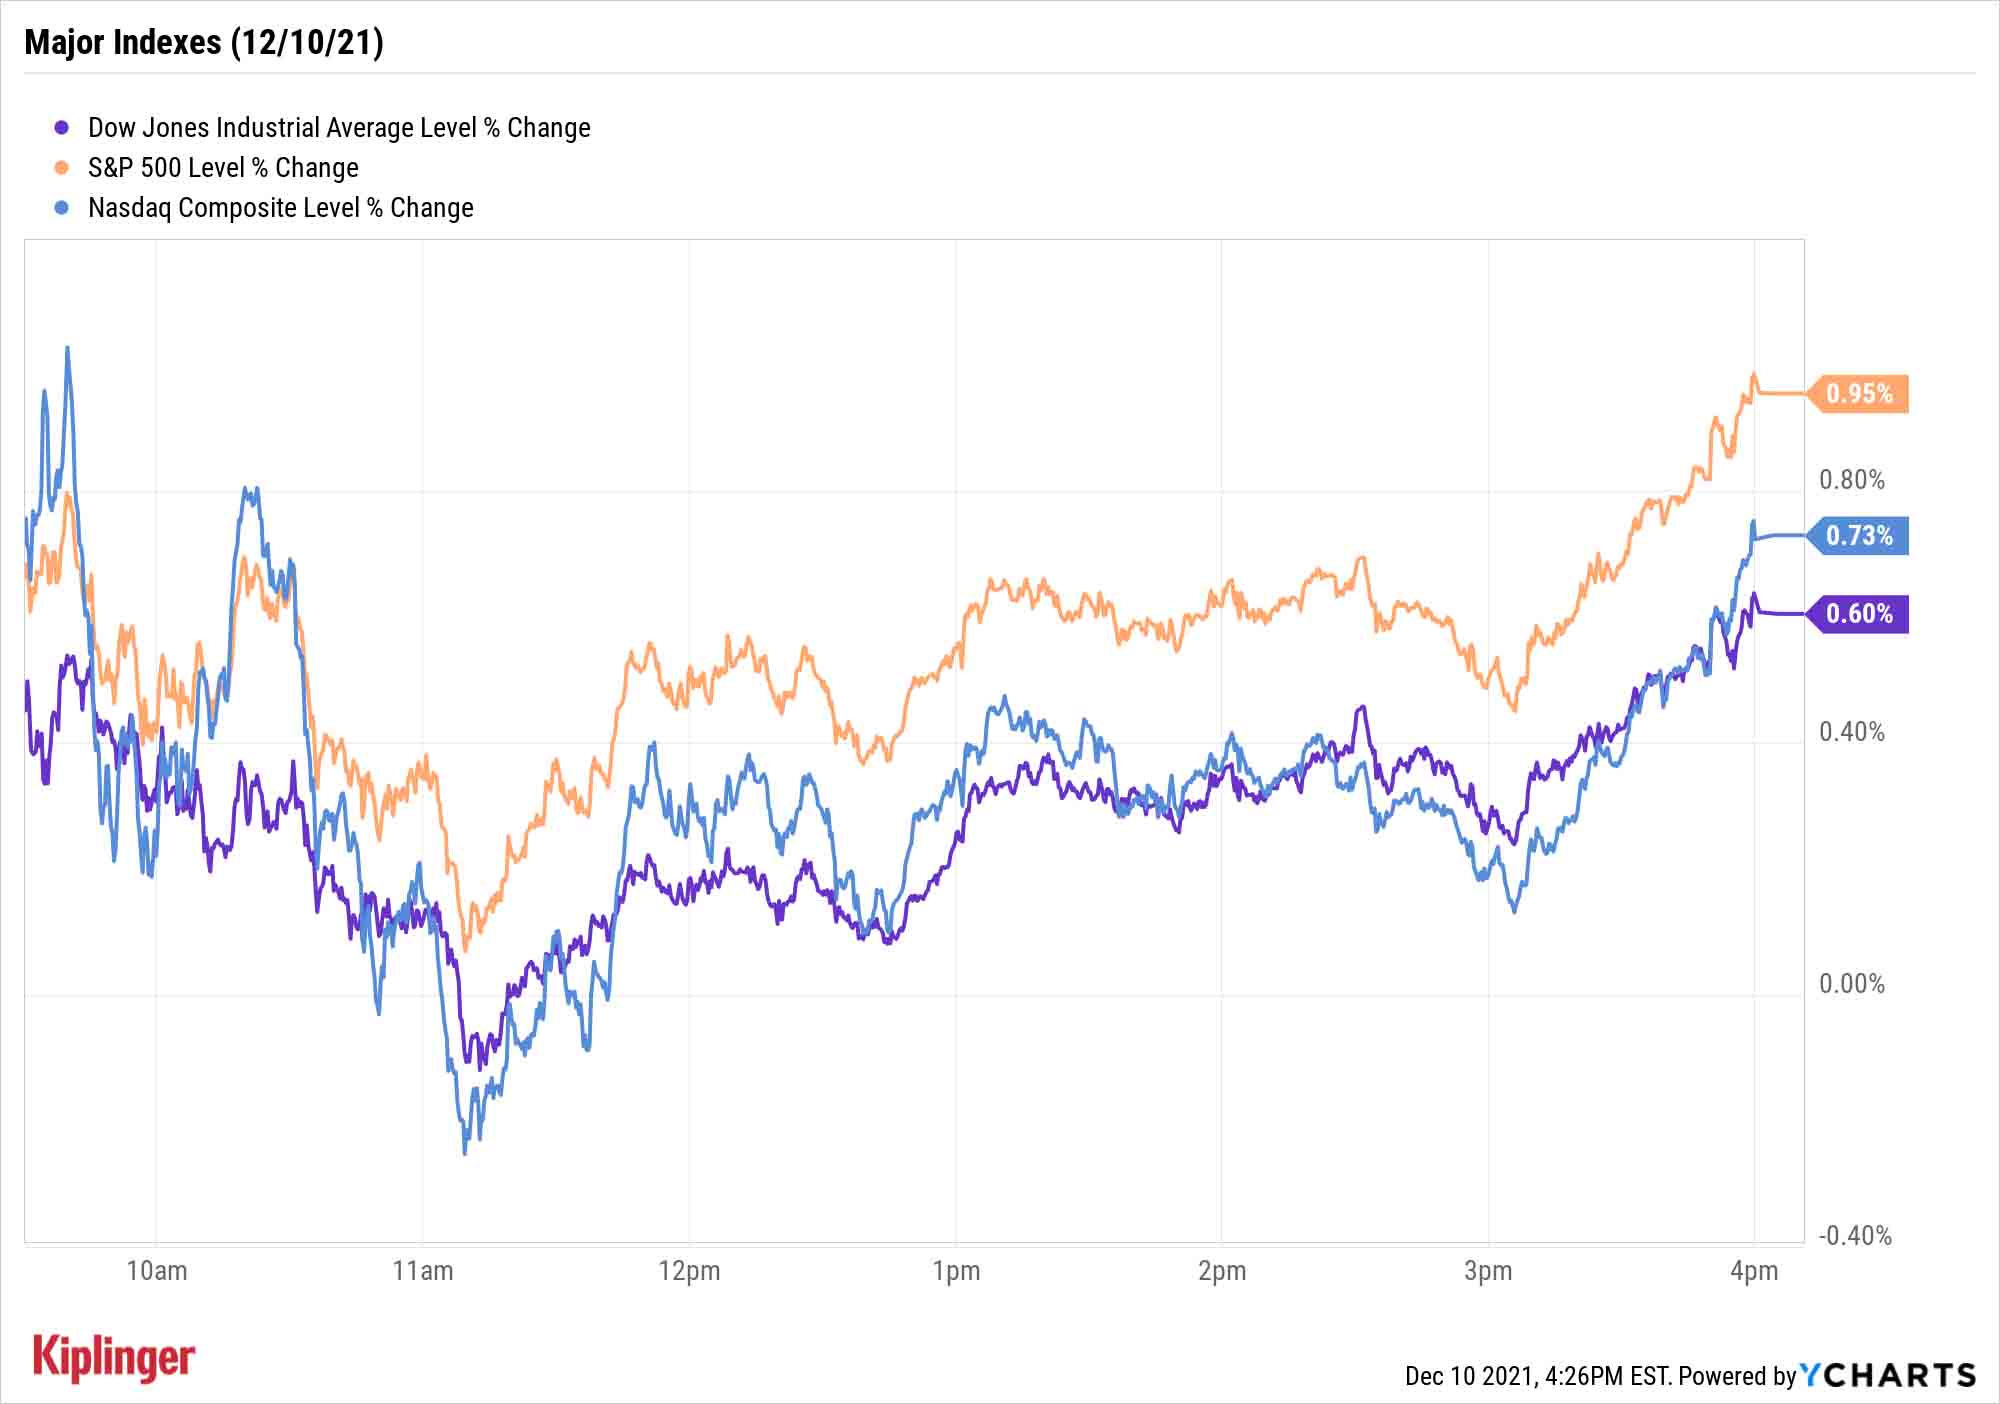Viewport: 2000px width, 1404px height.
Task: Click the Major Indexes chart title
Action: click(204, 42)
